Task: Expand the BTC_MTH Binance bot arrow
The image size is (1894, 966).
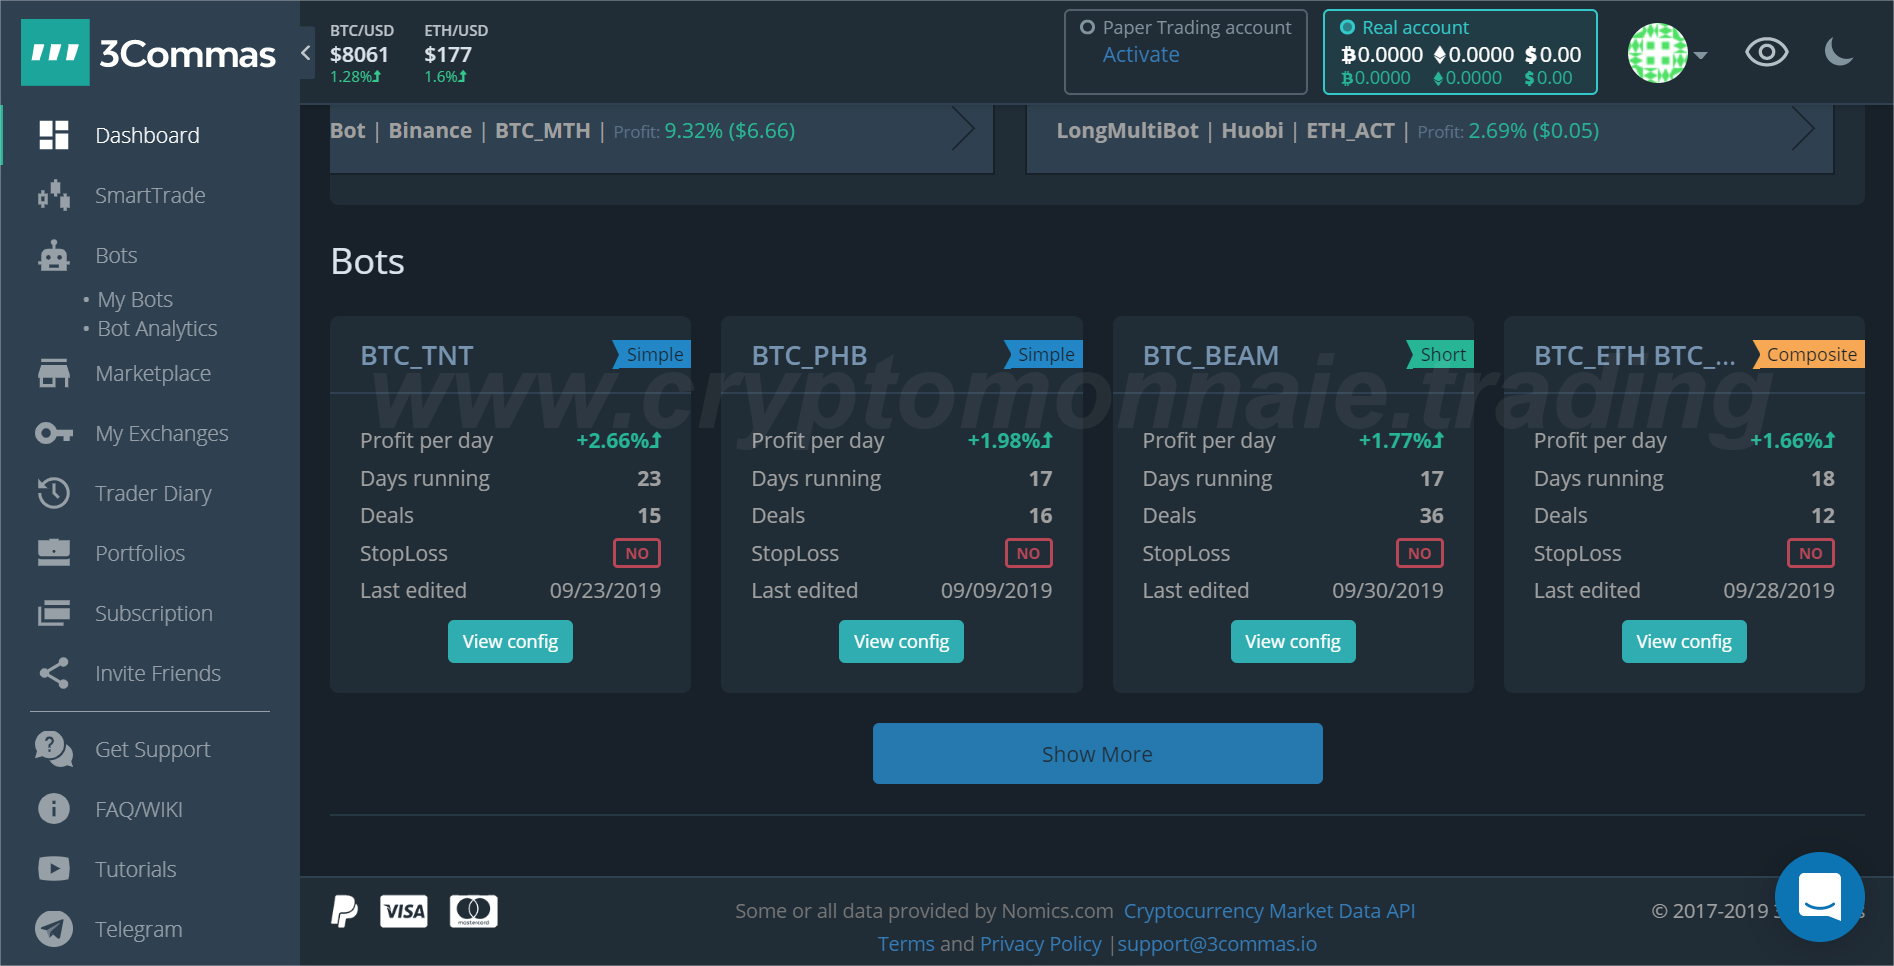Action: pos(963,128)
